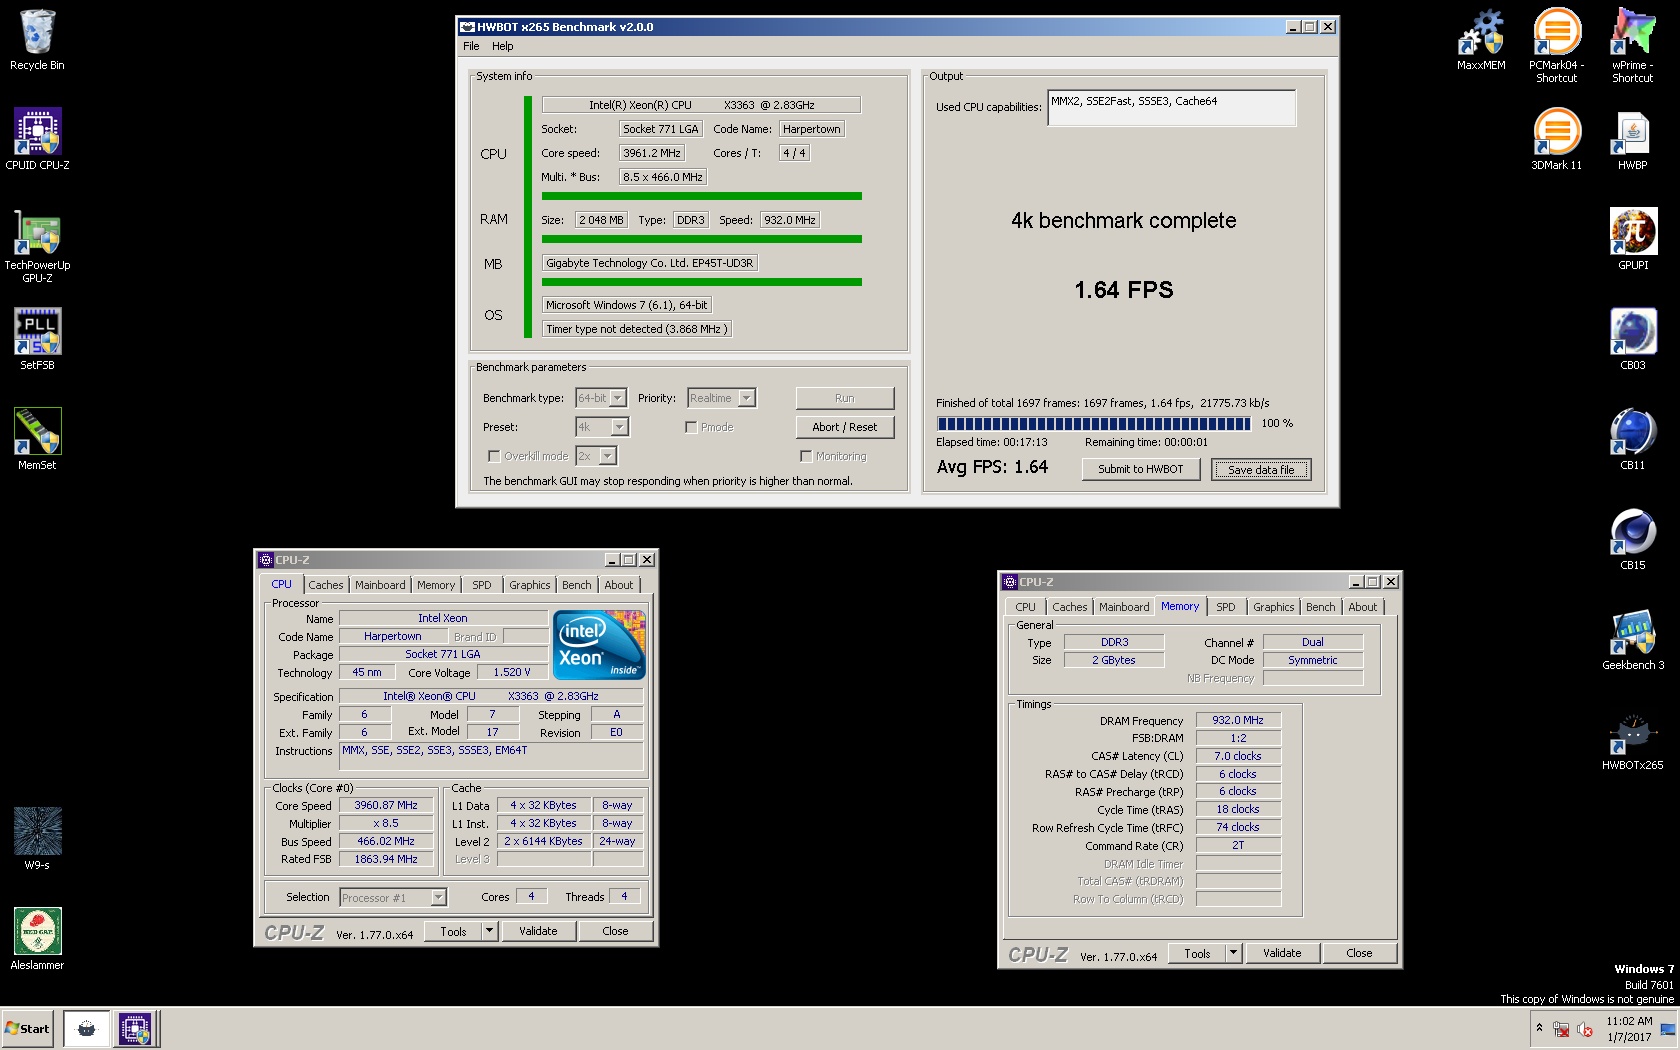Screen dimensions: 1680x1050
Task: Launch CPUID CPU-Z desktop shortcut
Action: pyautogui.click(x=37, y=139)
